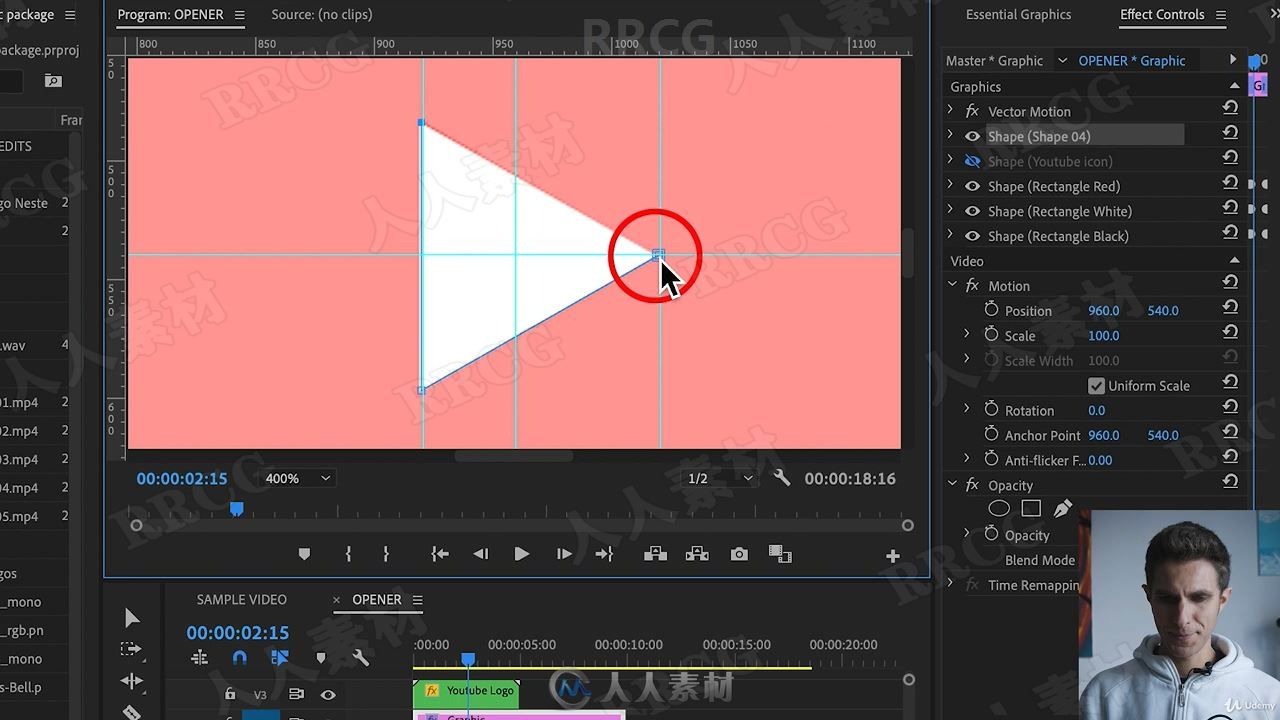Hide Shape (Shape 04) layer eye

coord(972,136)
